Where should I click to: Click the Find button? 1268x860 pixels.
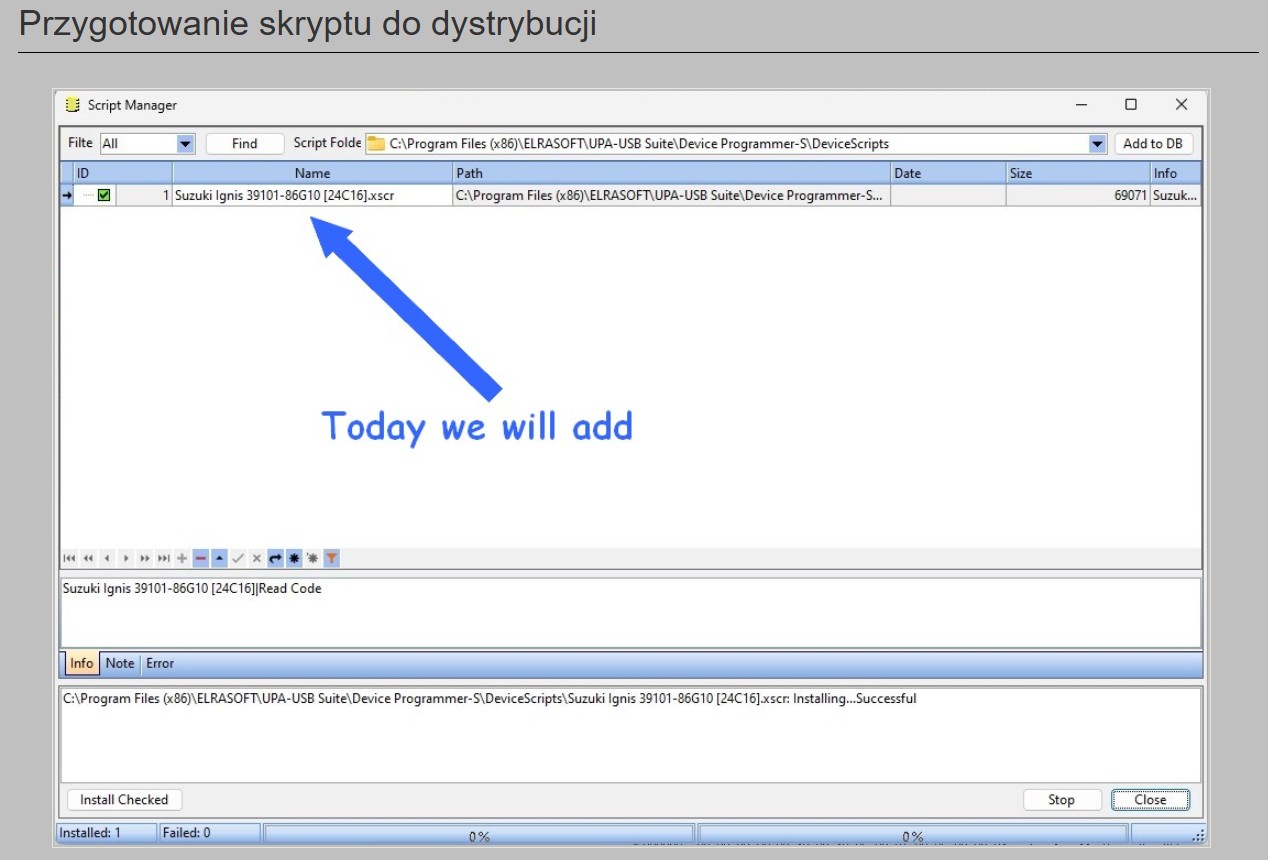pos(244,144)
